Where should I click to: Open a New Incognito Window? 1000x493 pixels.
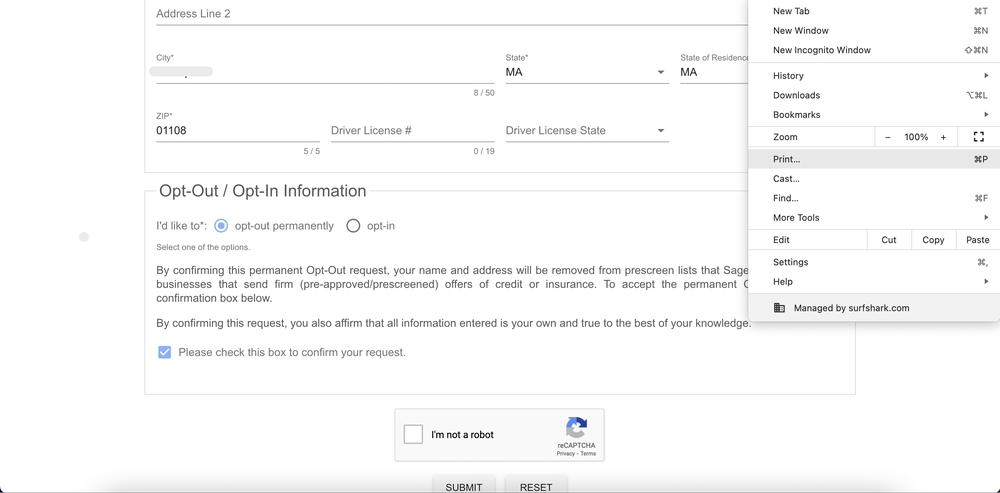click(874, 50)
